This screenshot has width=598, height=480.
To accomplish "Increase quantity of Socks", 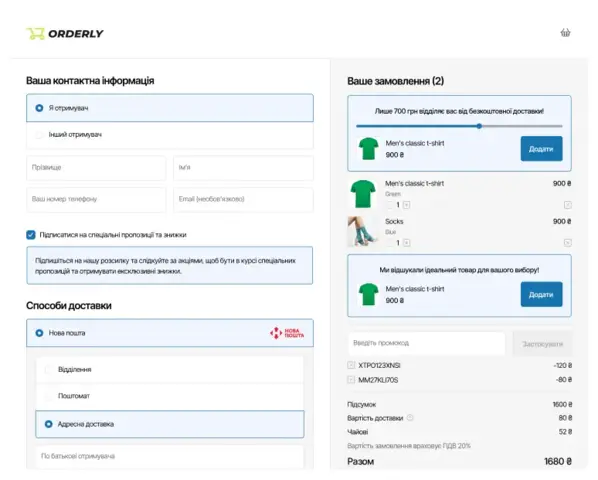I will point(407,243).
